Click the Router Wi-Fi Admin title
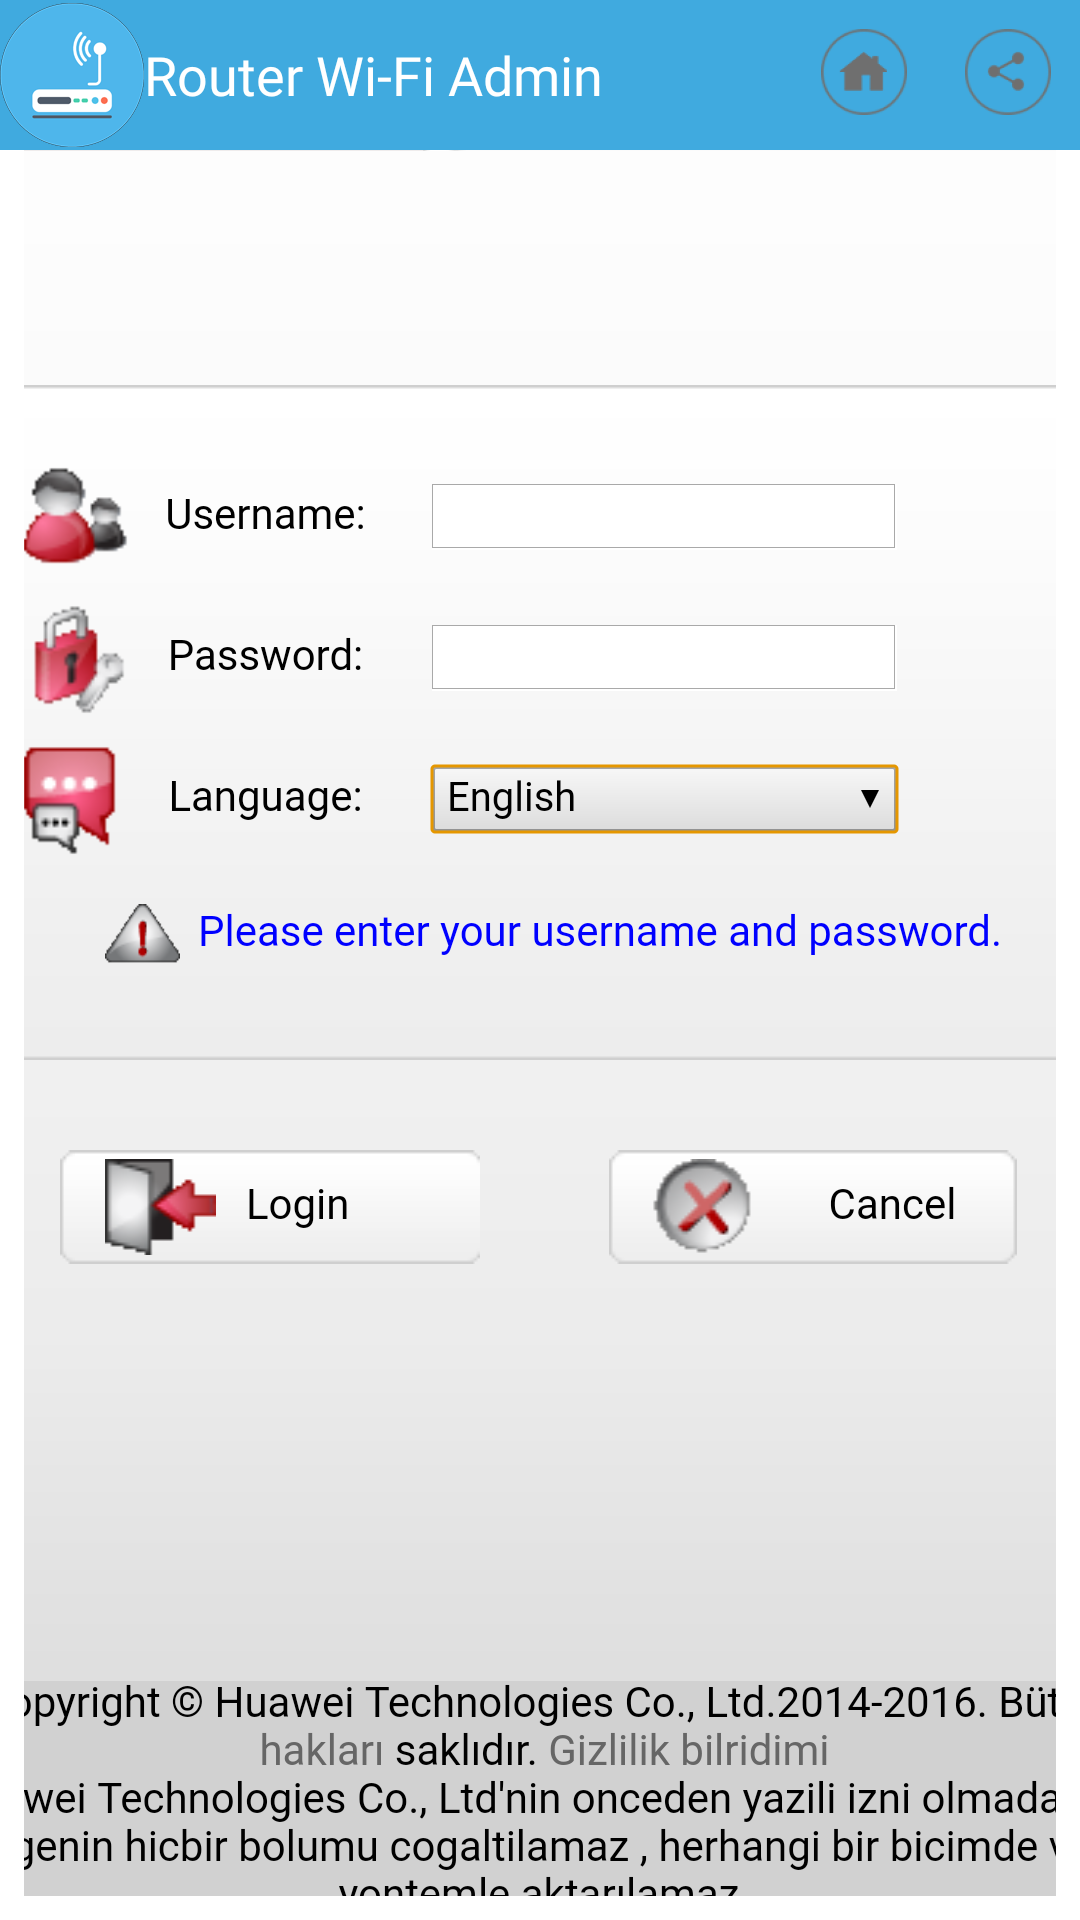The width and height of the screenshot is (1080, 1920). click(374, 75)
